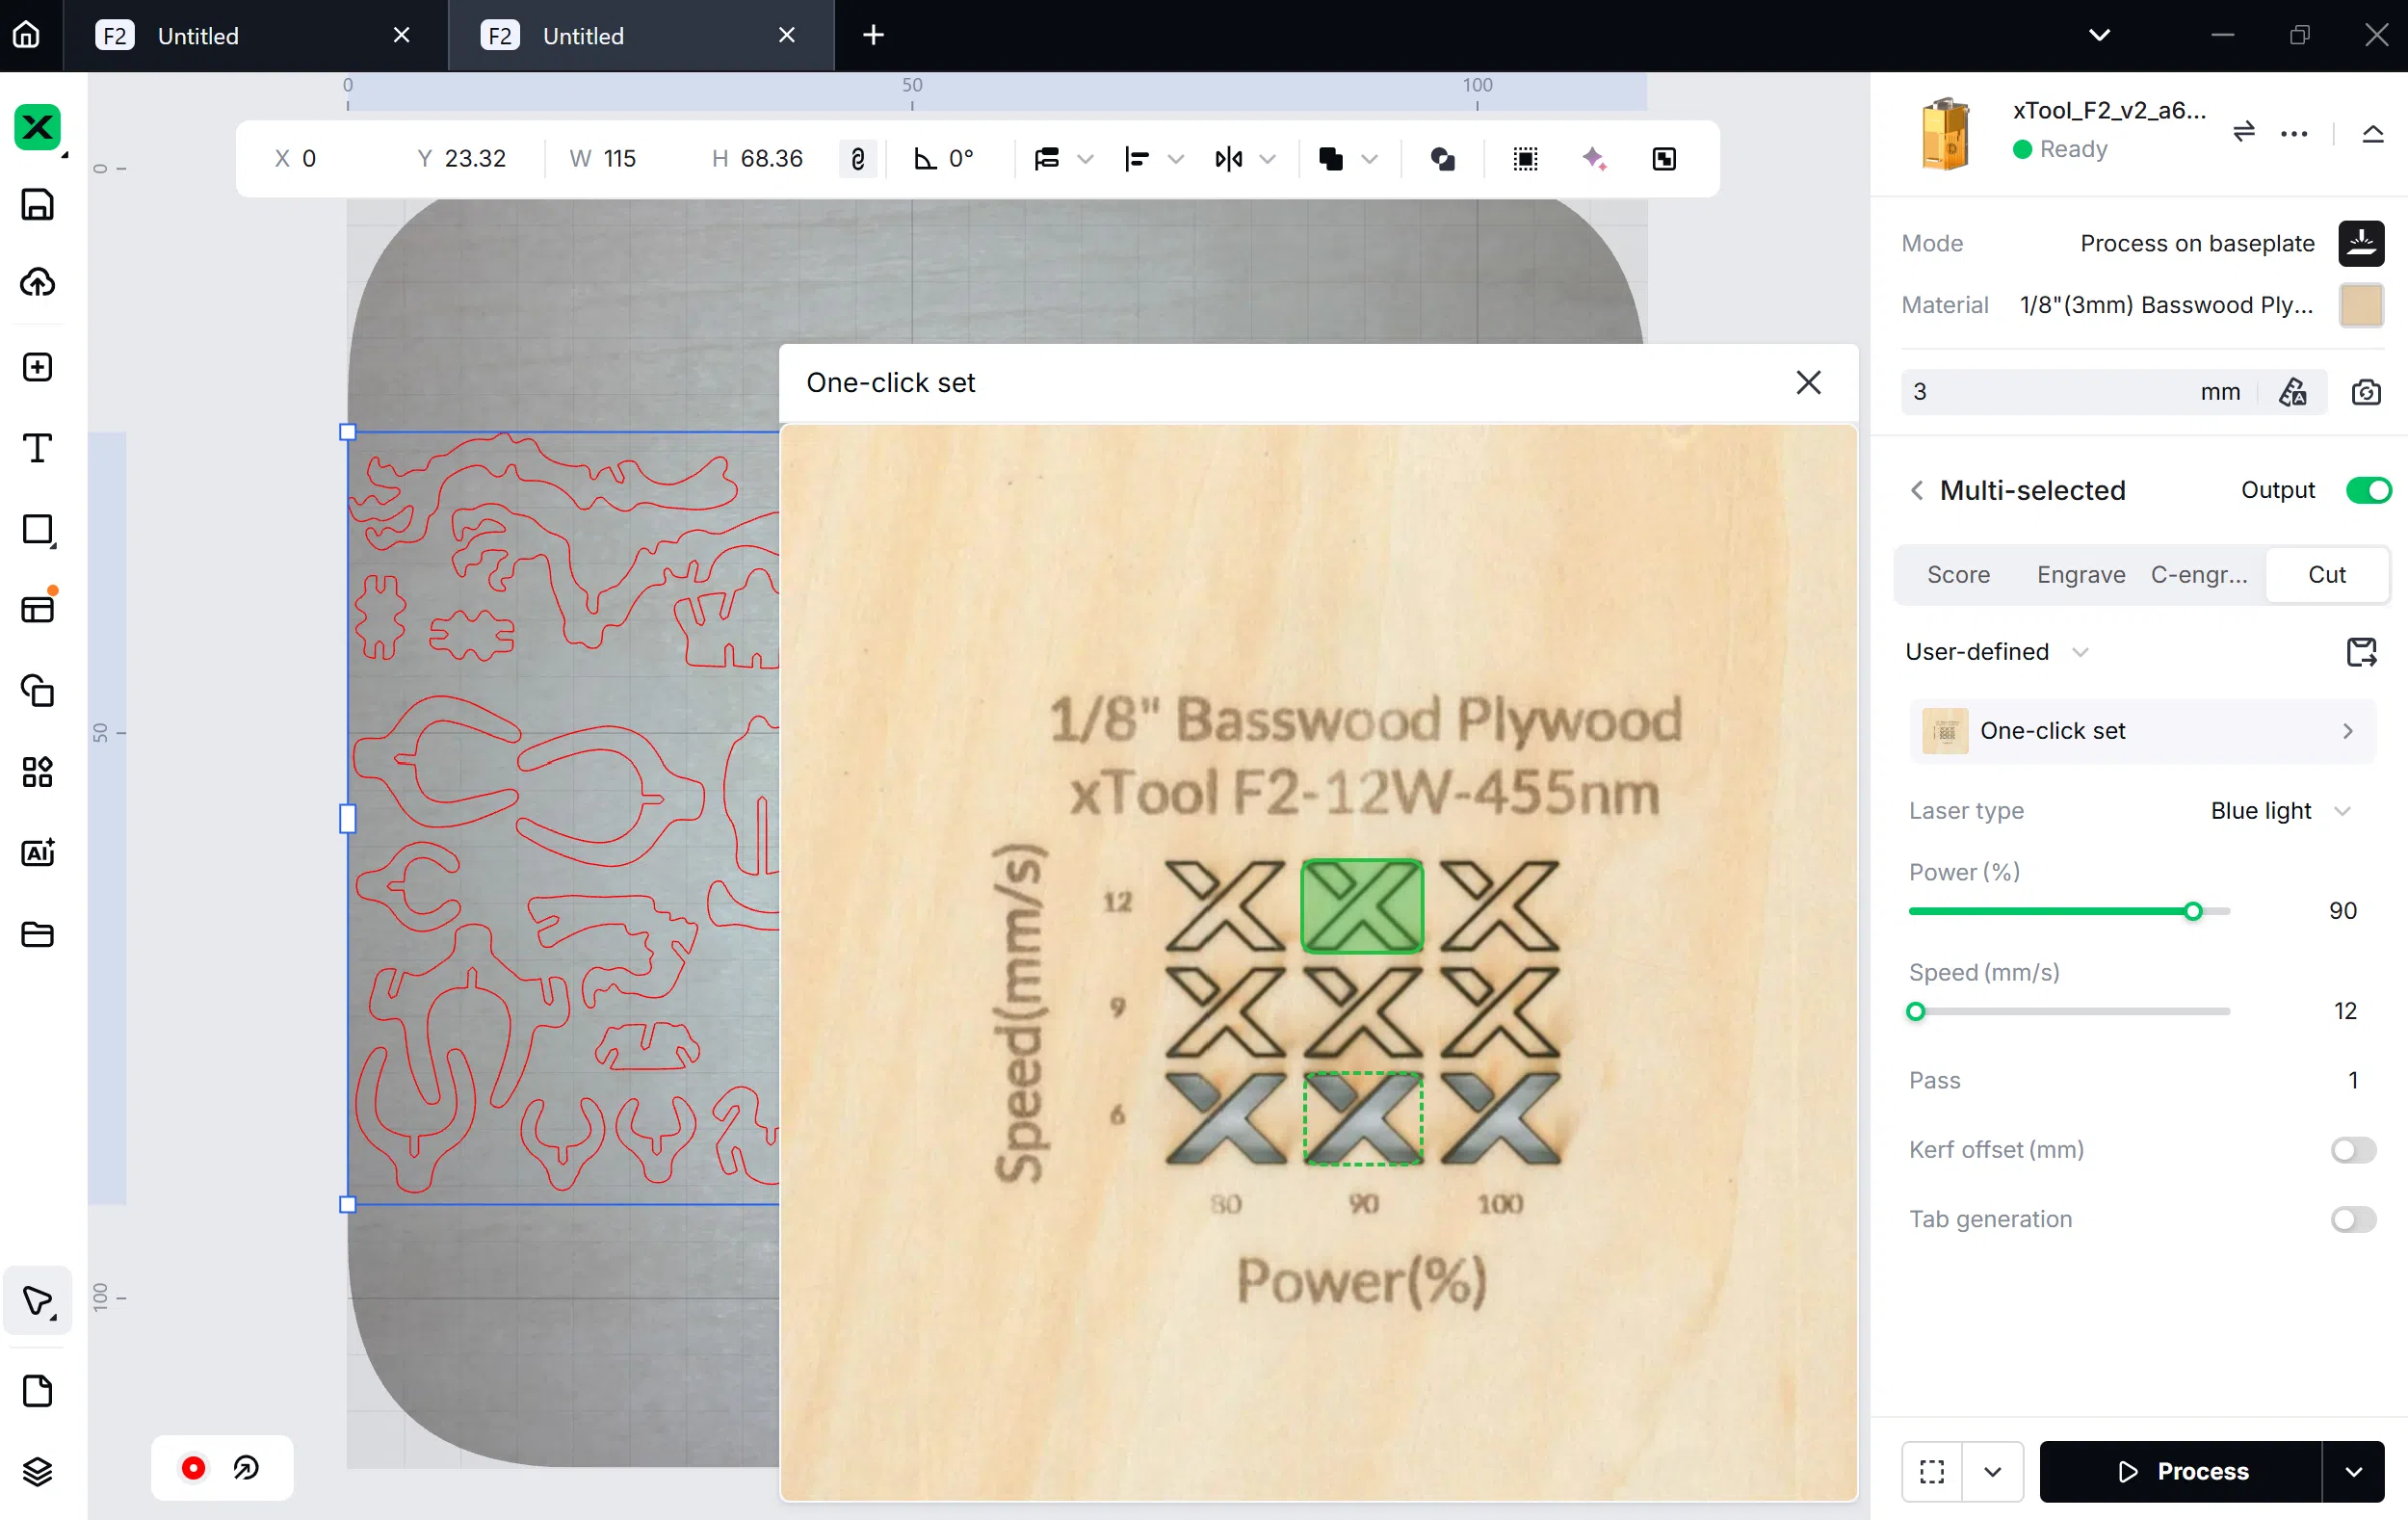The image size is (2408, 1520).
Task: Click the camera refresh background icon
Action: [2365, 392]
